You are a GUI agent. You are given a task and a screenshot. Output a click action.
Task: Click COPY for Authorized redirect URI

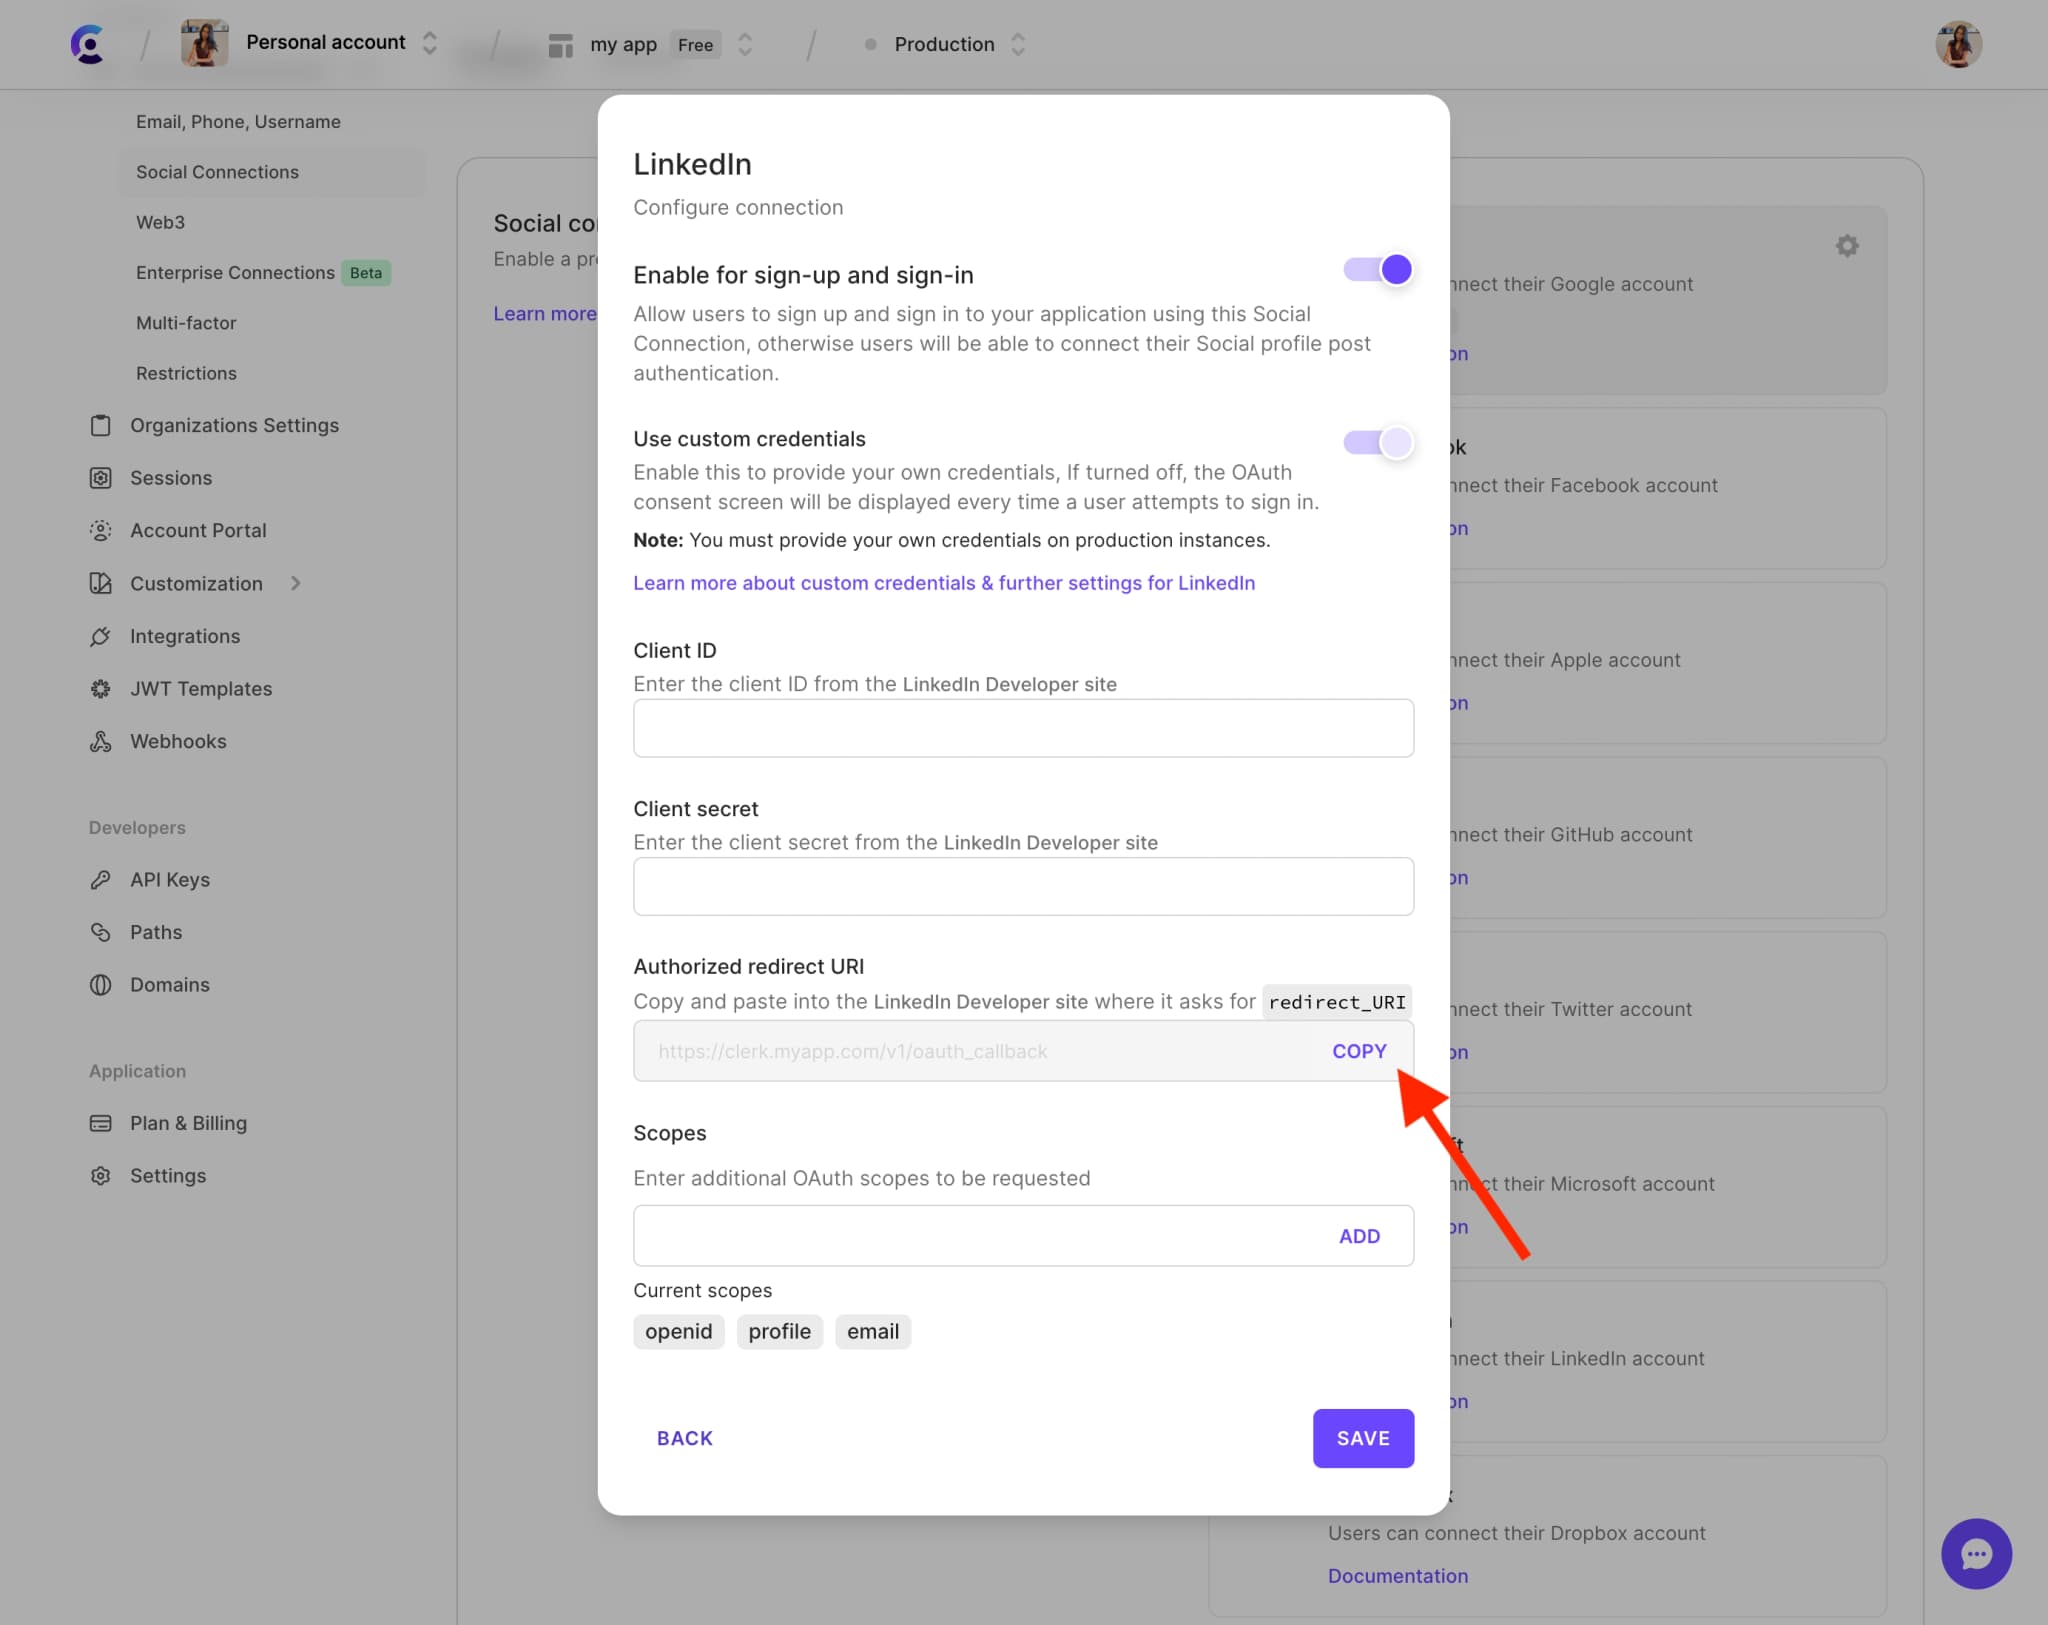(x=1360, y=1050)
